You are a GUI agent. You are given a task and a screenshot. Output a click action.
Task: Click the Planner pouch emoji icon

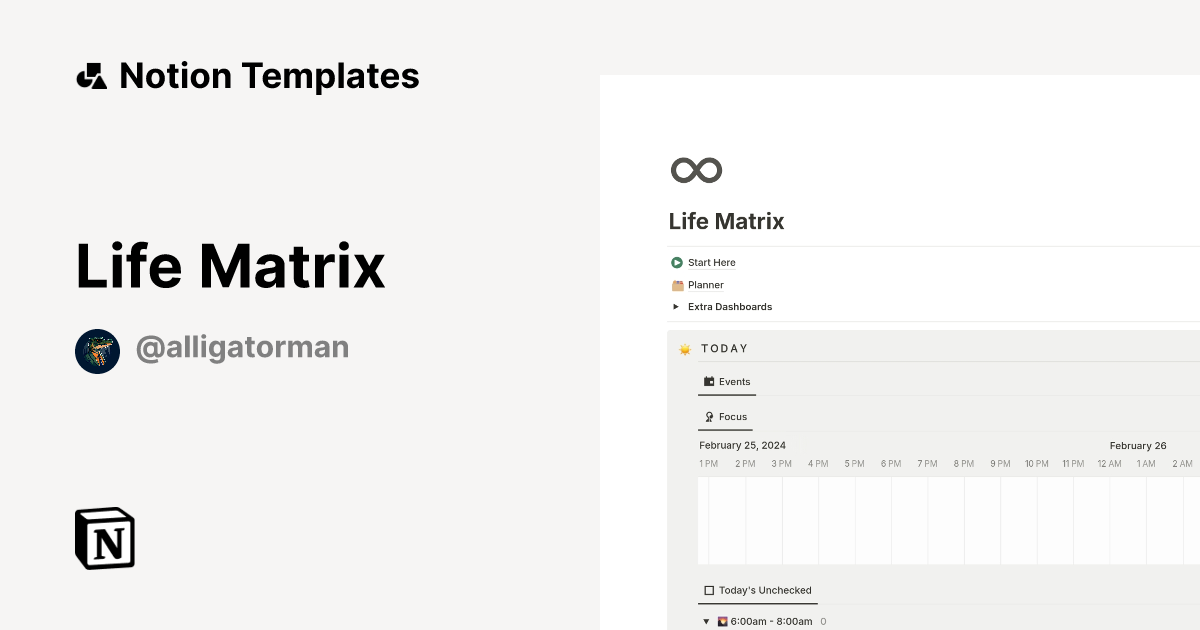pyautogui.click(x=678, y=285)
